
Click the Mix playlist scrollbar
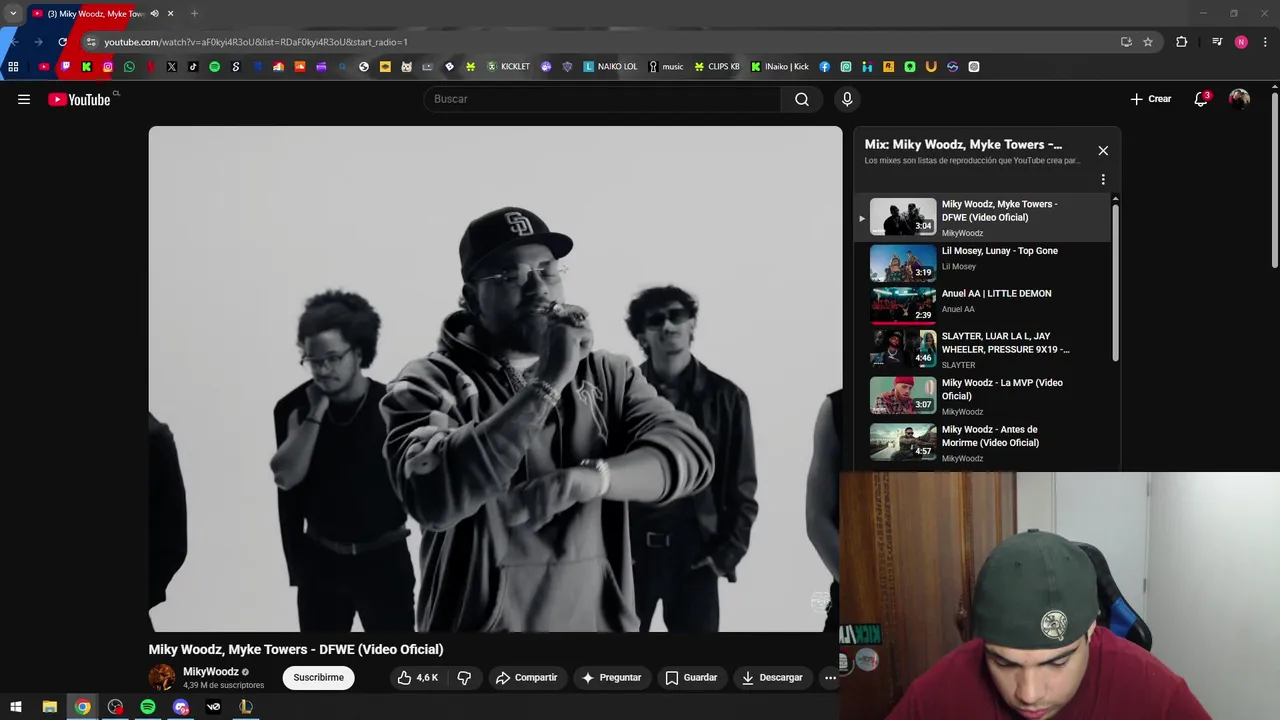pos(1116,283)
